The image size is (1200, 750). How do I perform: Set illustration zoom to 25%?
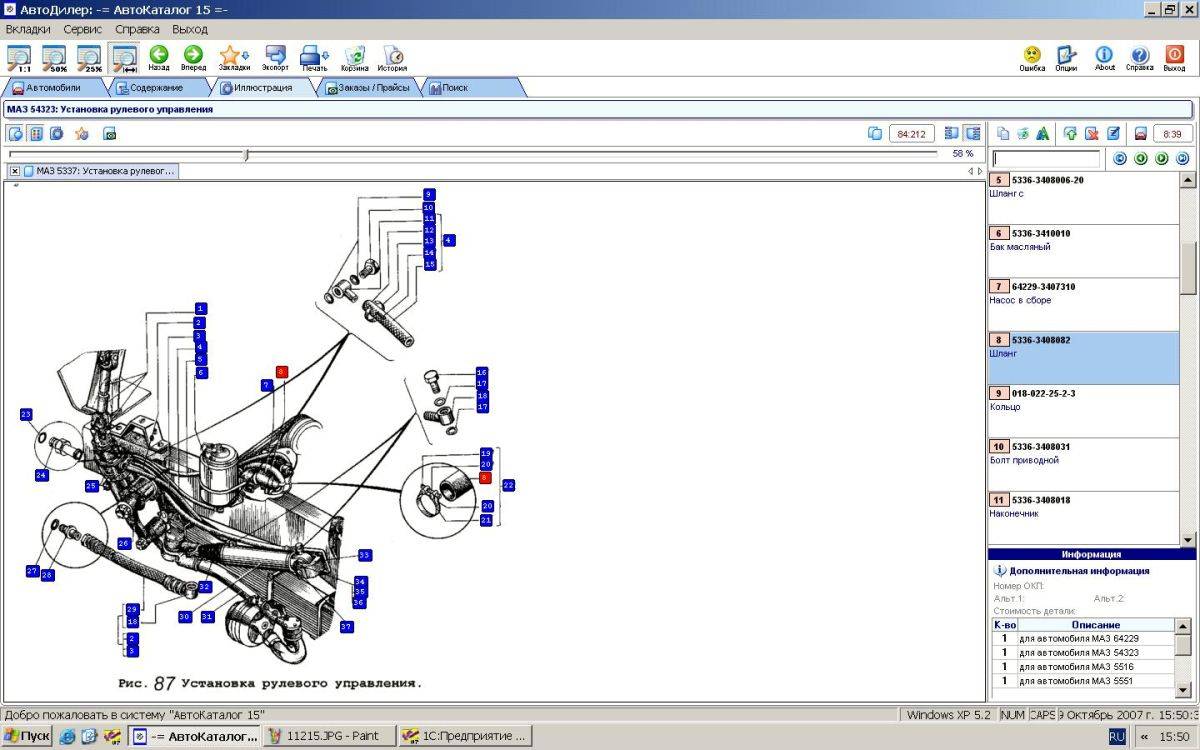[90, 58]
